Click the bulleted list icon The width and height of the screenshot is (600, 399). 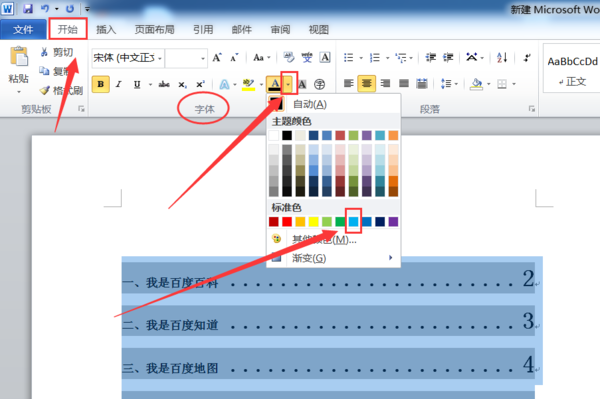click(348, 58)
